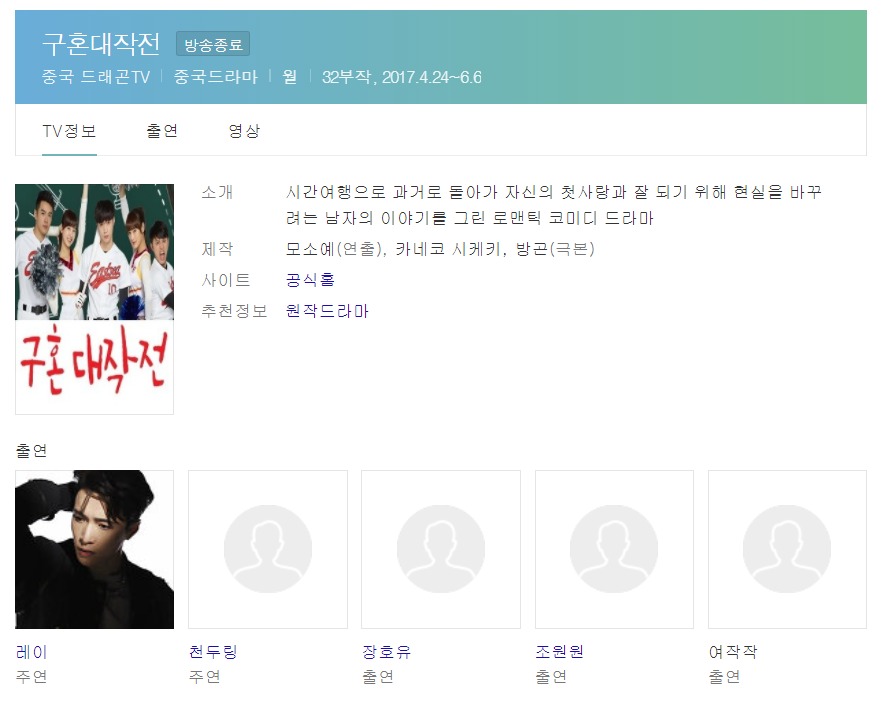Open the 공식홈 official site link

coord(310,280)
